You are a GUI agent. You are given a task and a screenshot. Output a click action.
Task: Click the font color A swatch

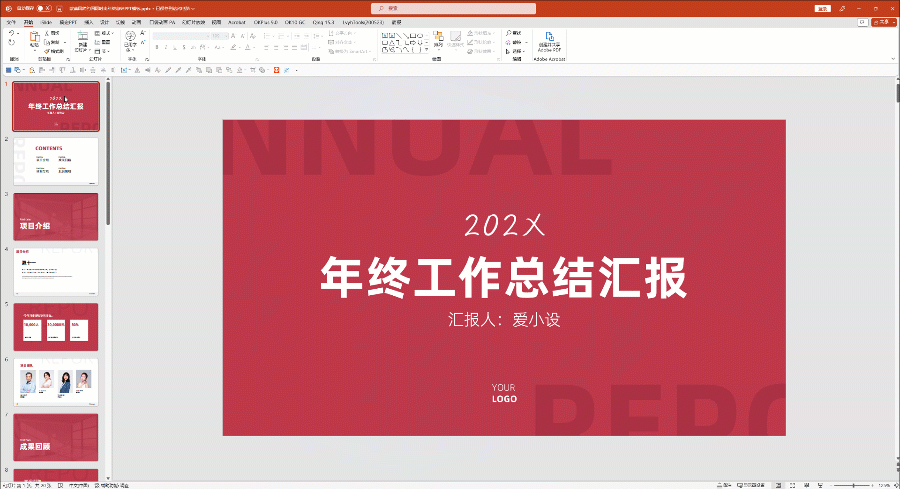tap(247, 47)
